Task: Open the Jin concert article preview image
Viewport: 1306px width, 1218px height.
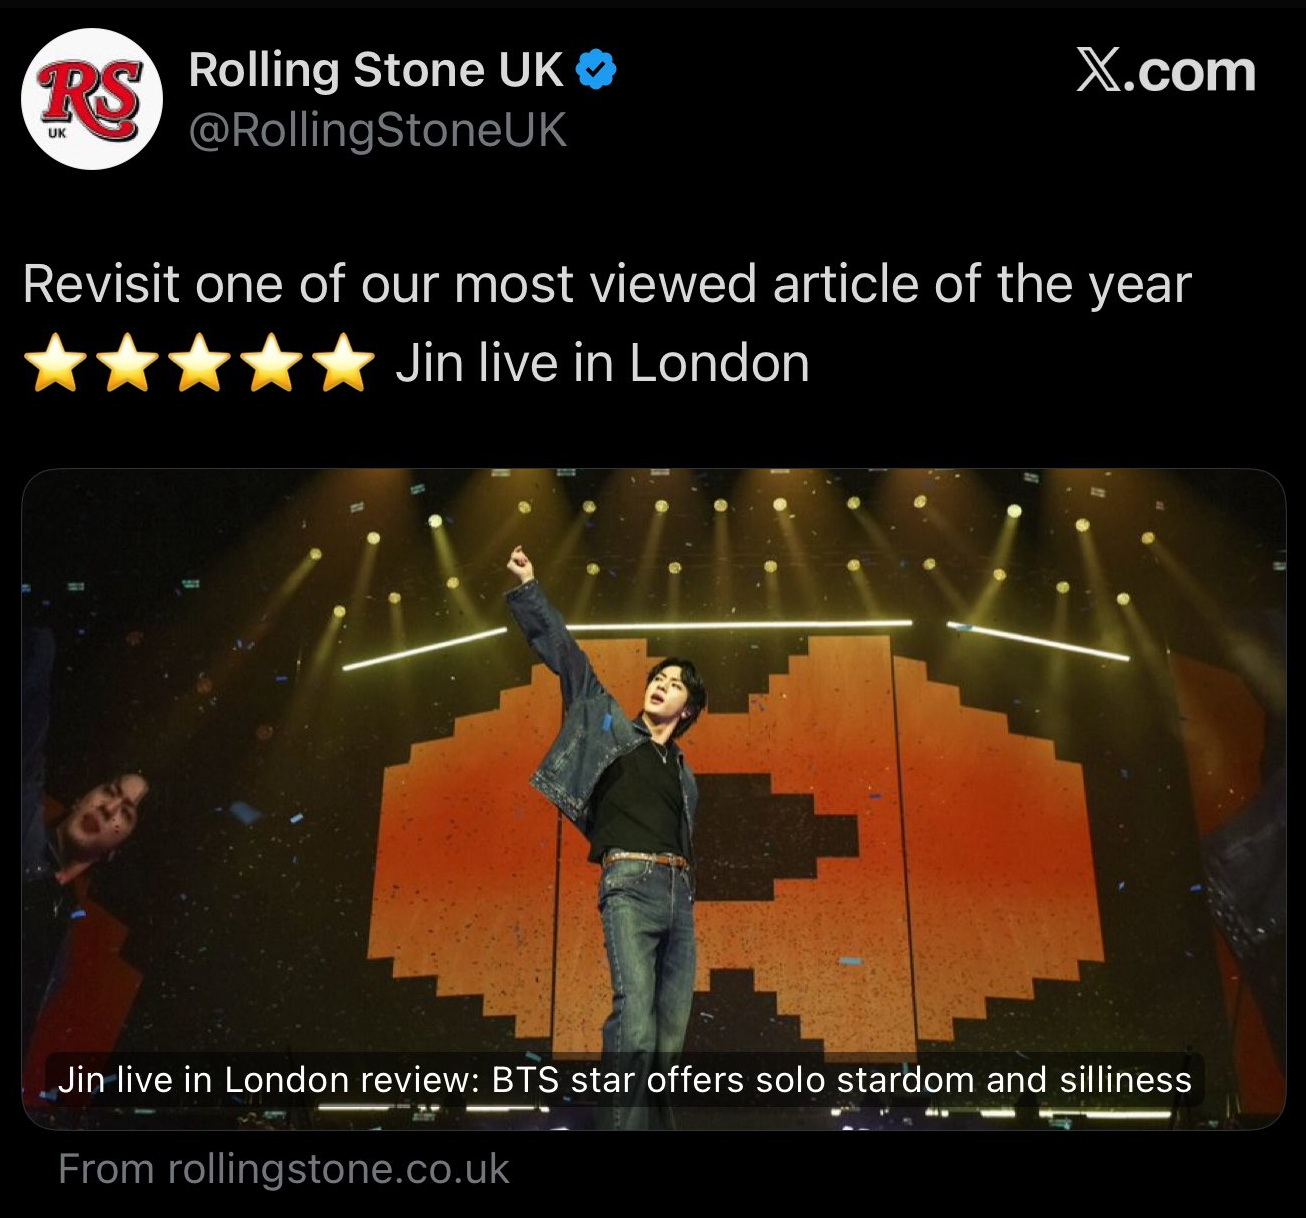Action: coord(653,799)
